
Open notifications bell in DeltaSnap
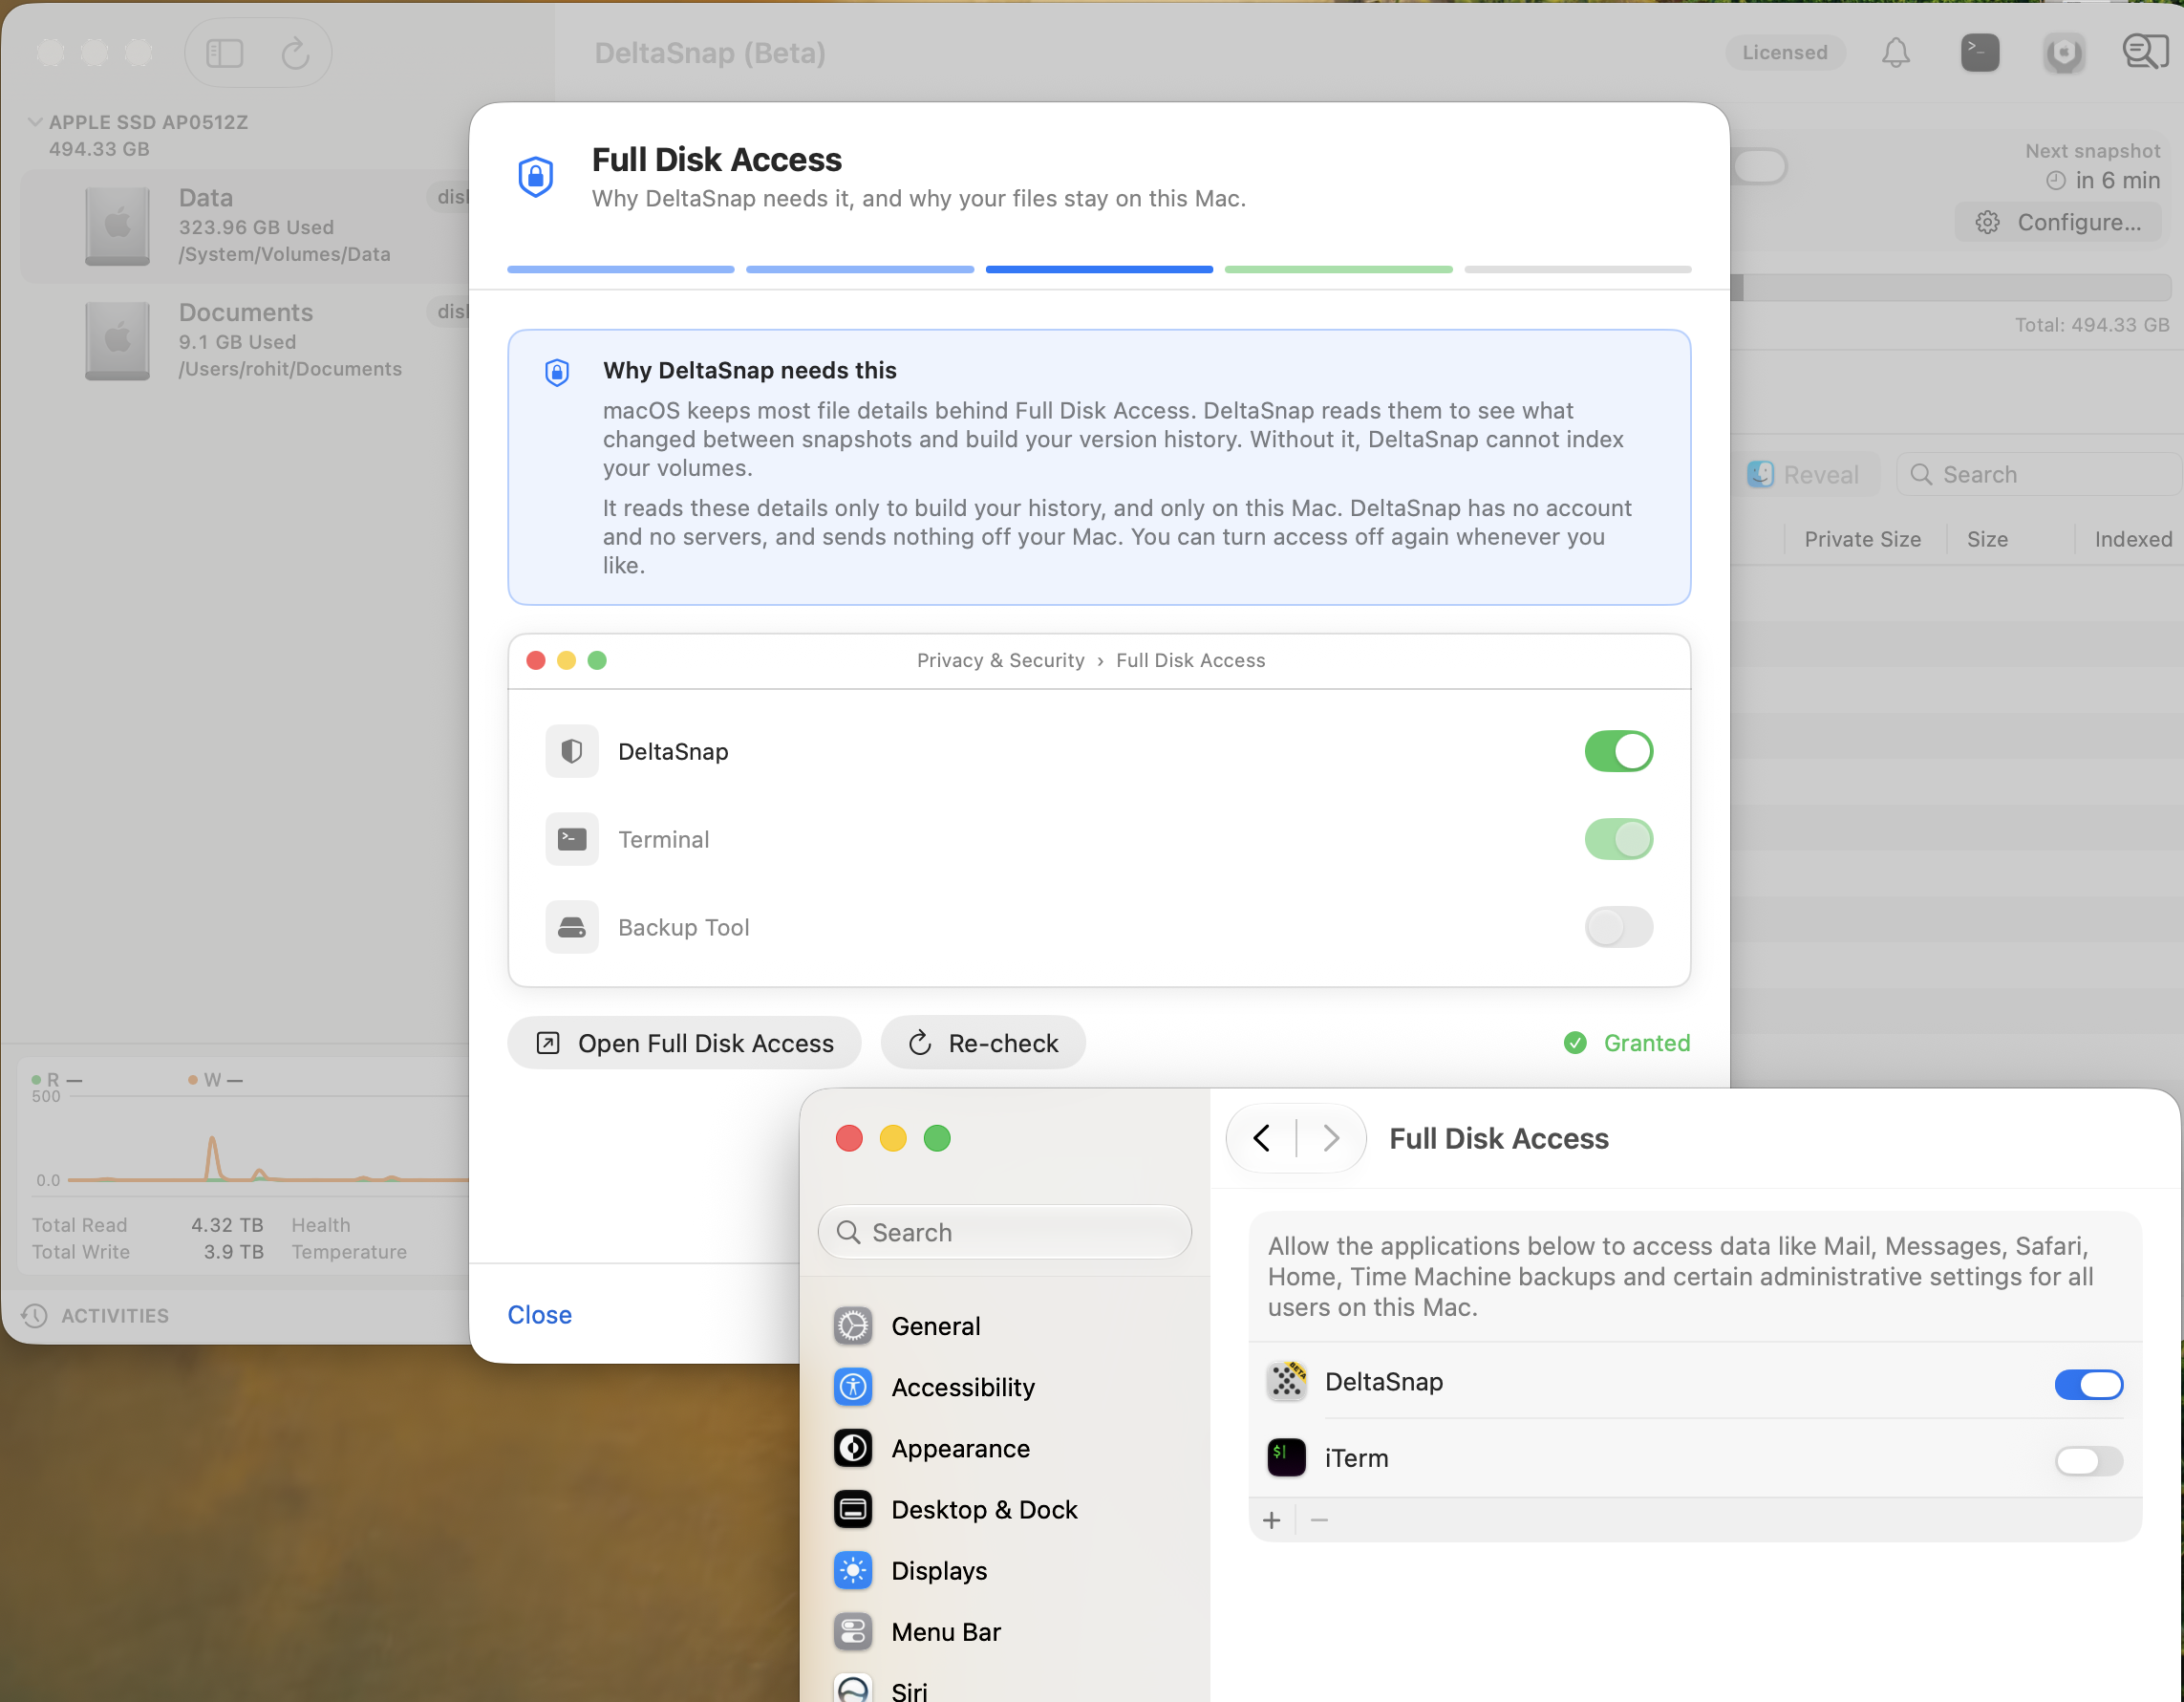(x=1895, y=52)
